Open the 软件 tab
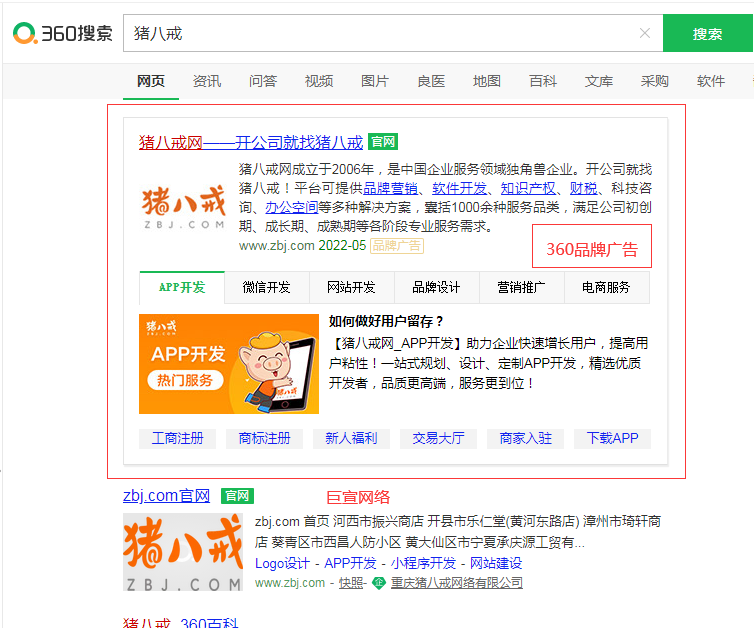This screenshot has width=754, height=628. pyautogui.click(x=711, y=81)
